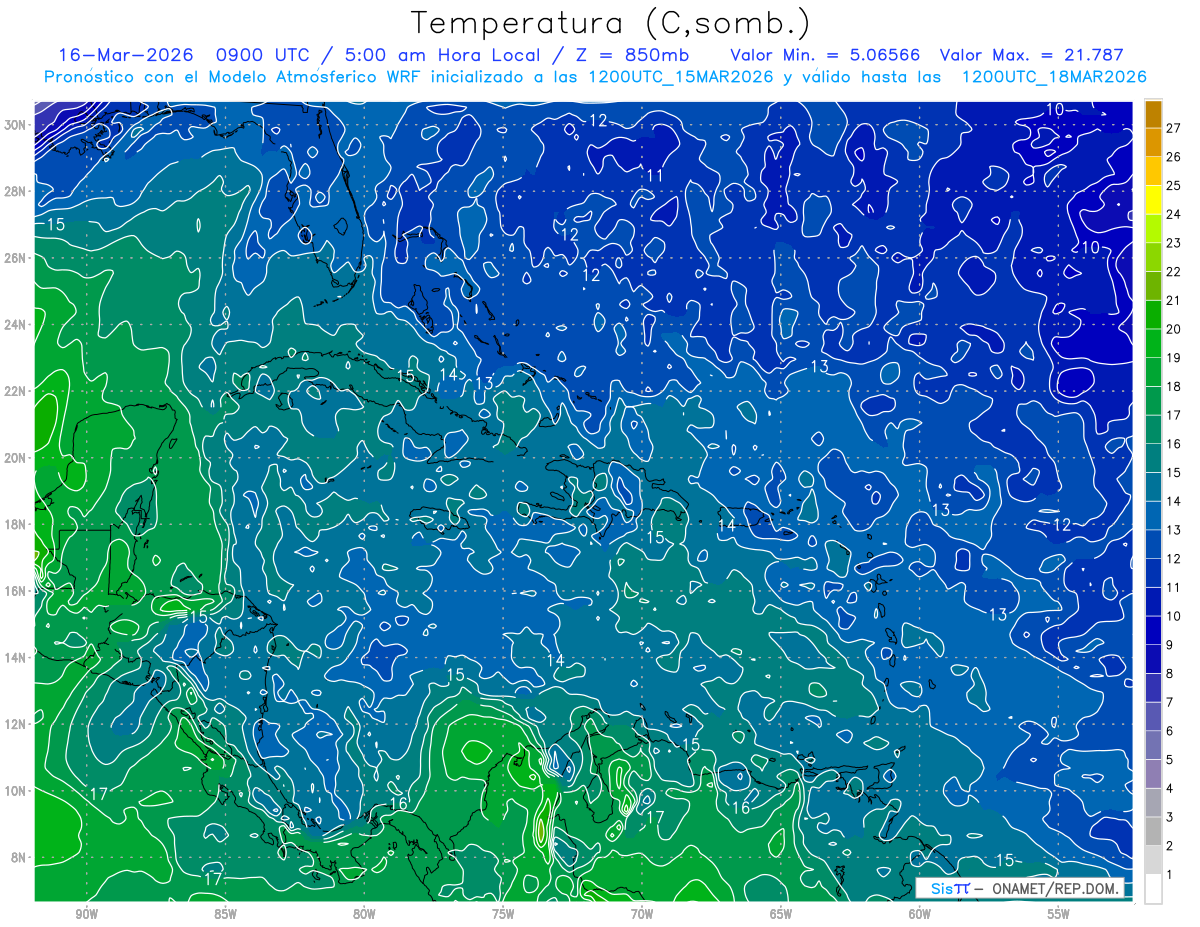Select the '26N' latitude axis label
The height and width of the screenshot is (927, 1200).
[x=15, y=258]
